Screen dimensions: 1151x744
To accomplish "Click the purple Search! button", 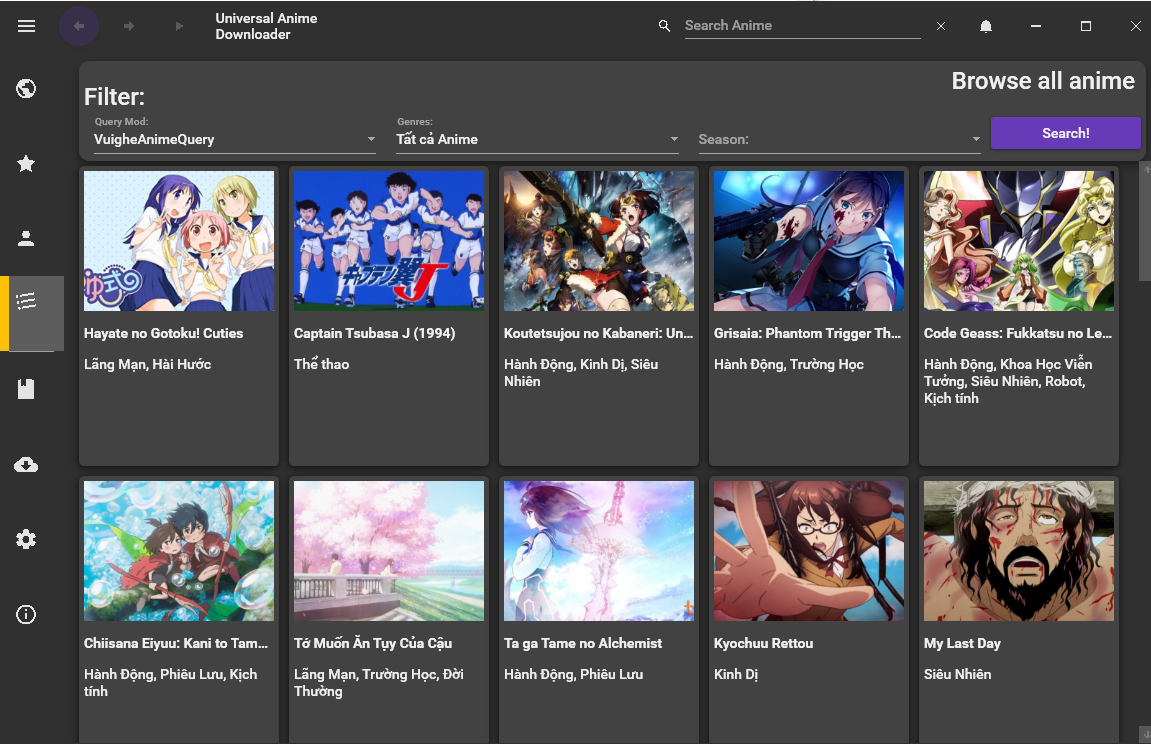I will 1066,133.
